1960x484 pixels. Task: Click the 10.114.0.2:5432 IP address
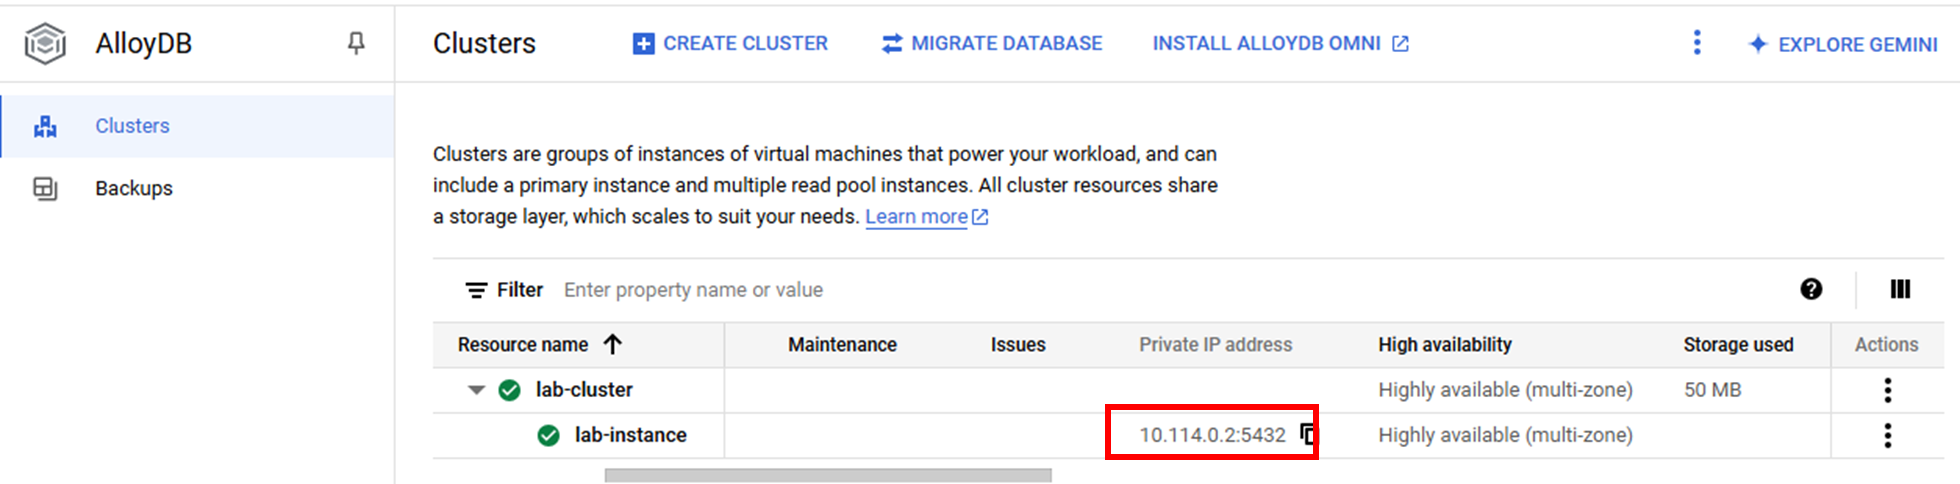point(1212,435)
